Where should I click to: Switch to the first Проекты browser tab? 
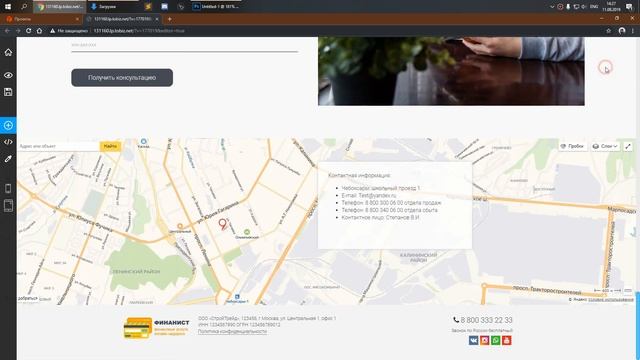(x=41, y=19)
